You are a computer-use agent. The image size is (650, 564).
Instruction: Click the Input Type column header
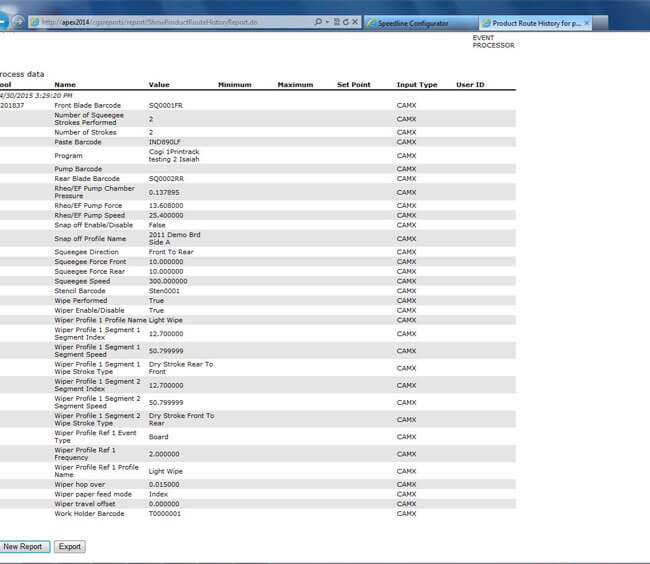point(417,85)
